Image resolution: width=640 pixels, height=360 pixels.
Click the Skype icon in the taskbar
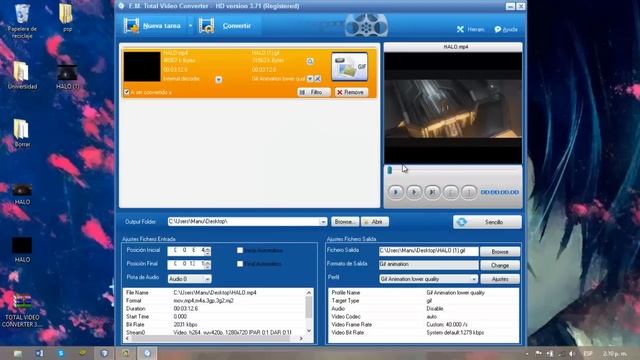pyautogui.click(x=61, y=353)
